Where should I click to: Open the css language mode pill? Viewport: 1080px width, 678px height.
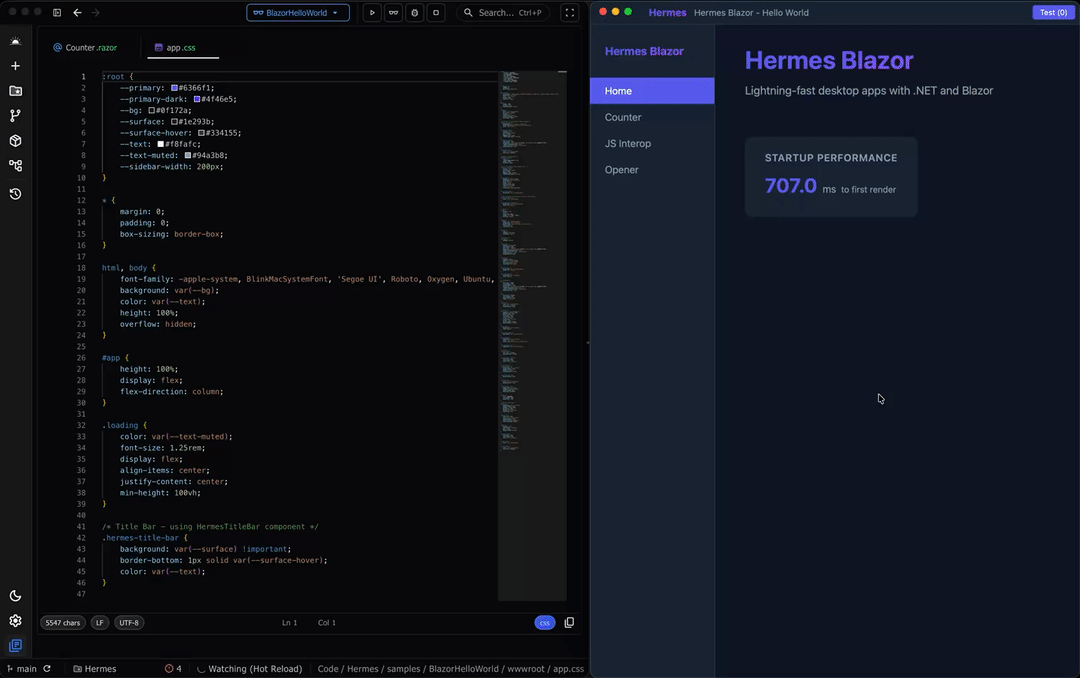point(545,623)
